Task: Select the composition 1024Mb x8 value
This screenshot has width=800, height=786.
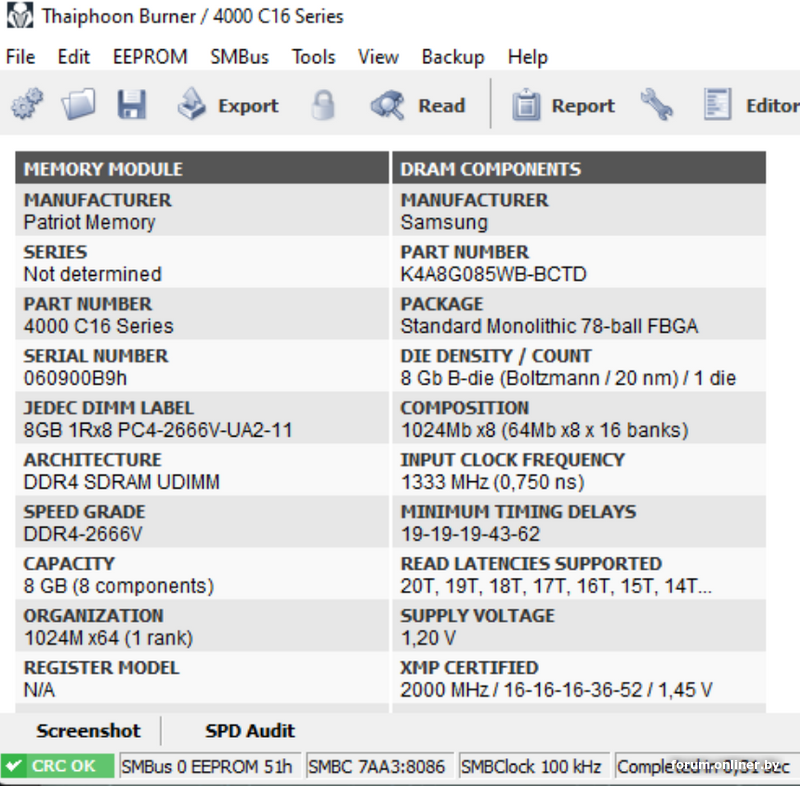Action: pyautogui.click(x=544, y=430)
